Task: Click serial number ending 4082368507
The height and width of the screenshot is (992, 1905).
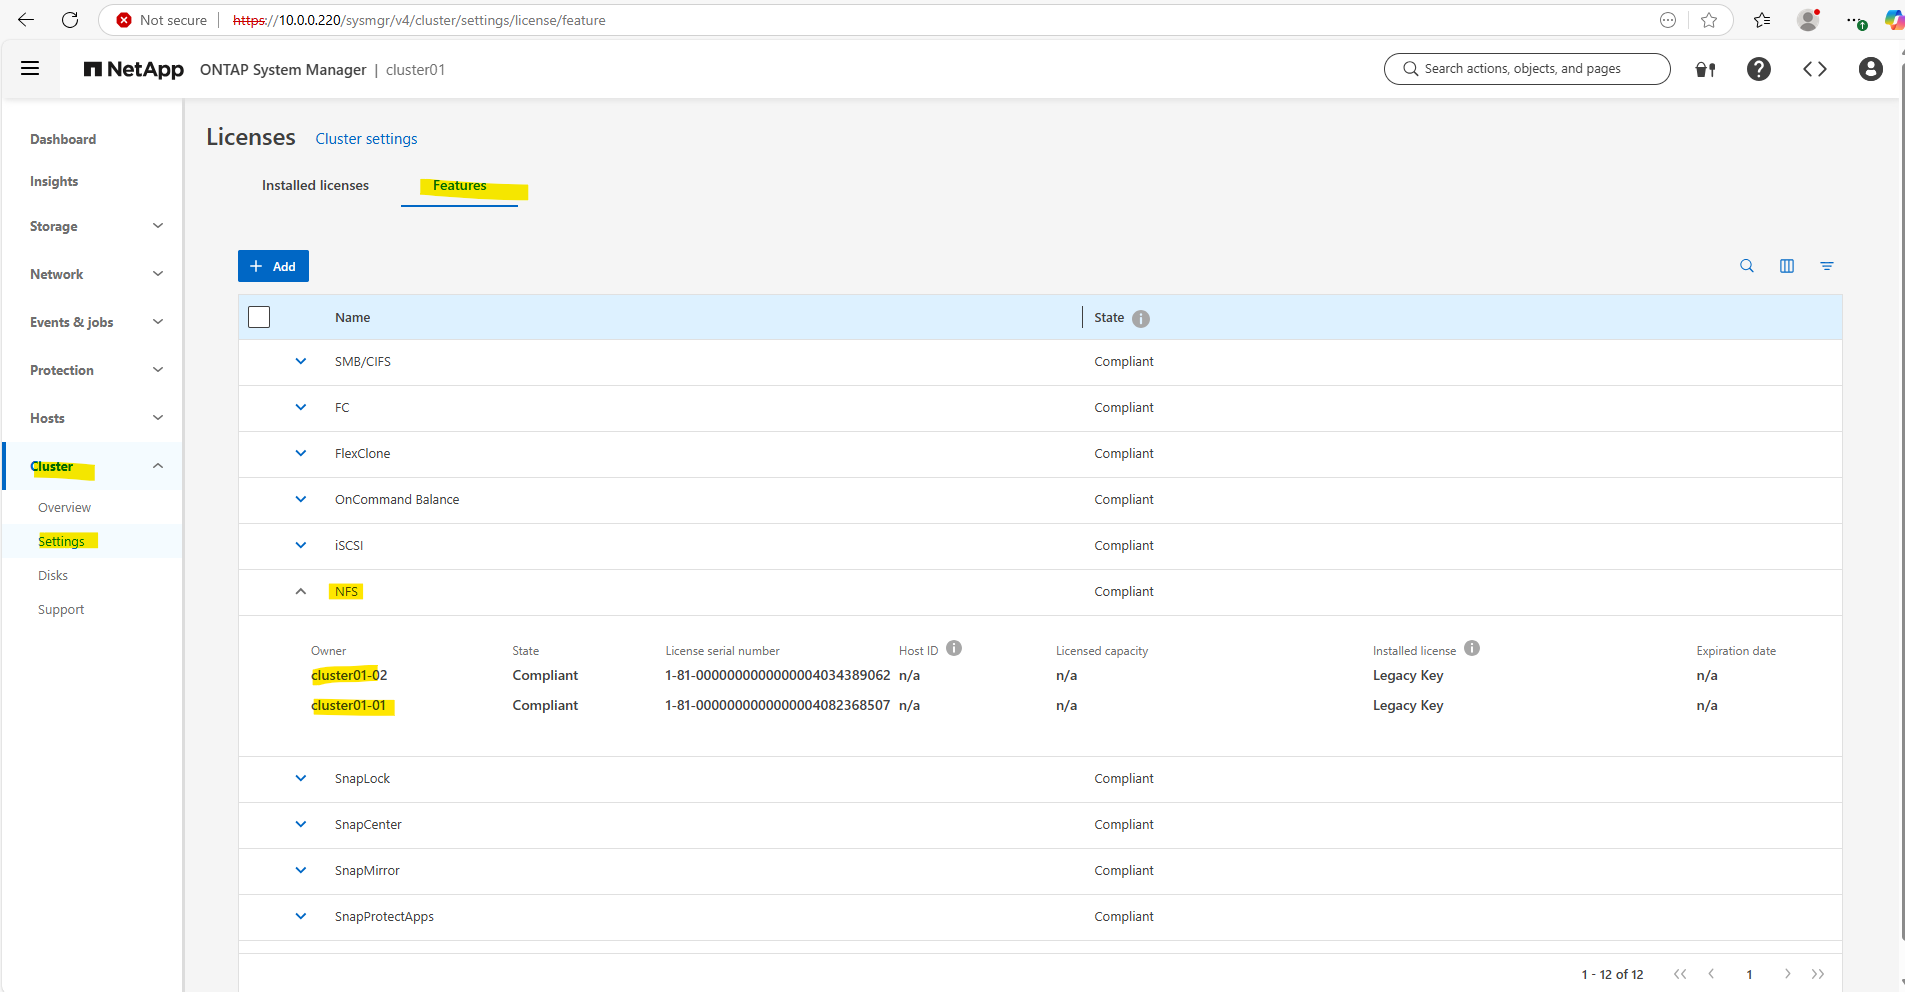Action: click(778, 705)
